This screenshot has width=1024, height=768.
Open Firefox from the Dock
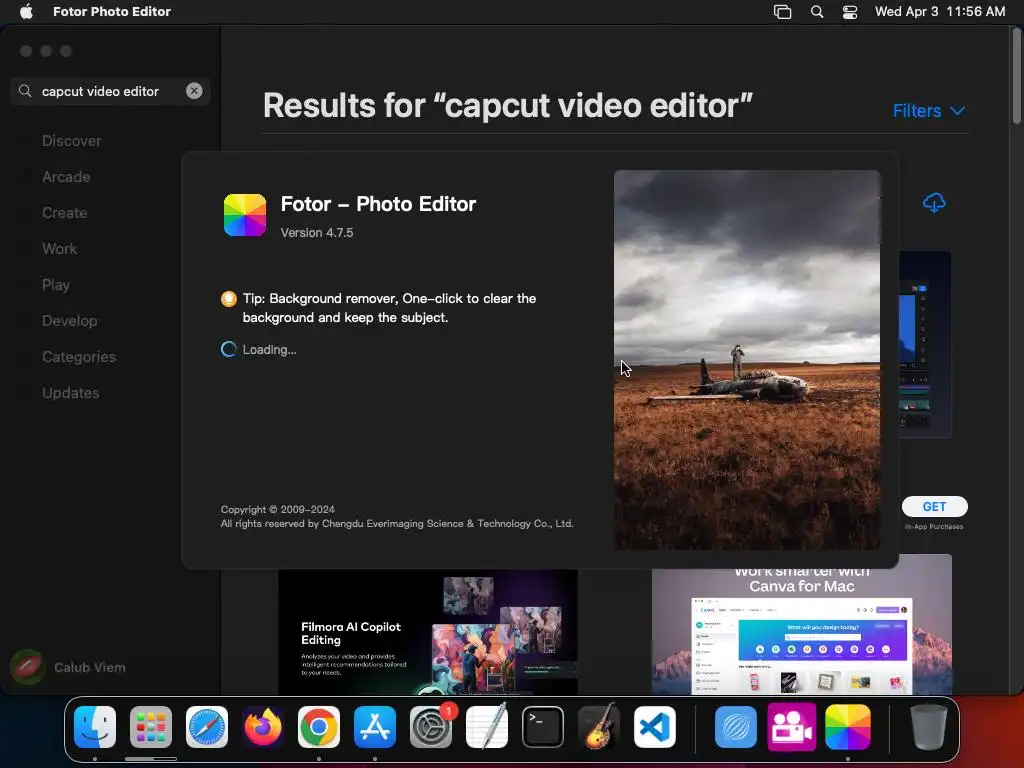coord(263,727)
